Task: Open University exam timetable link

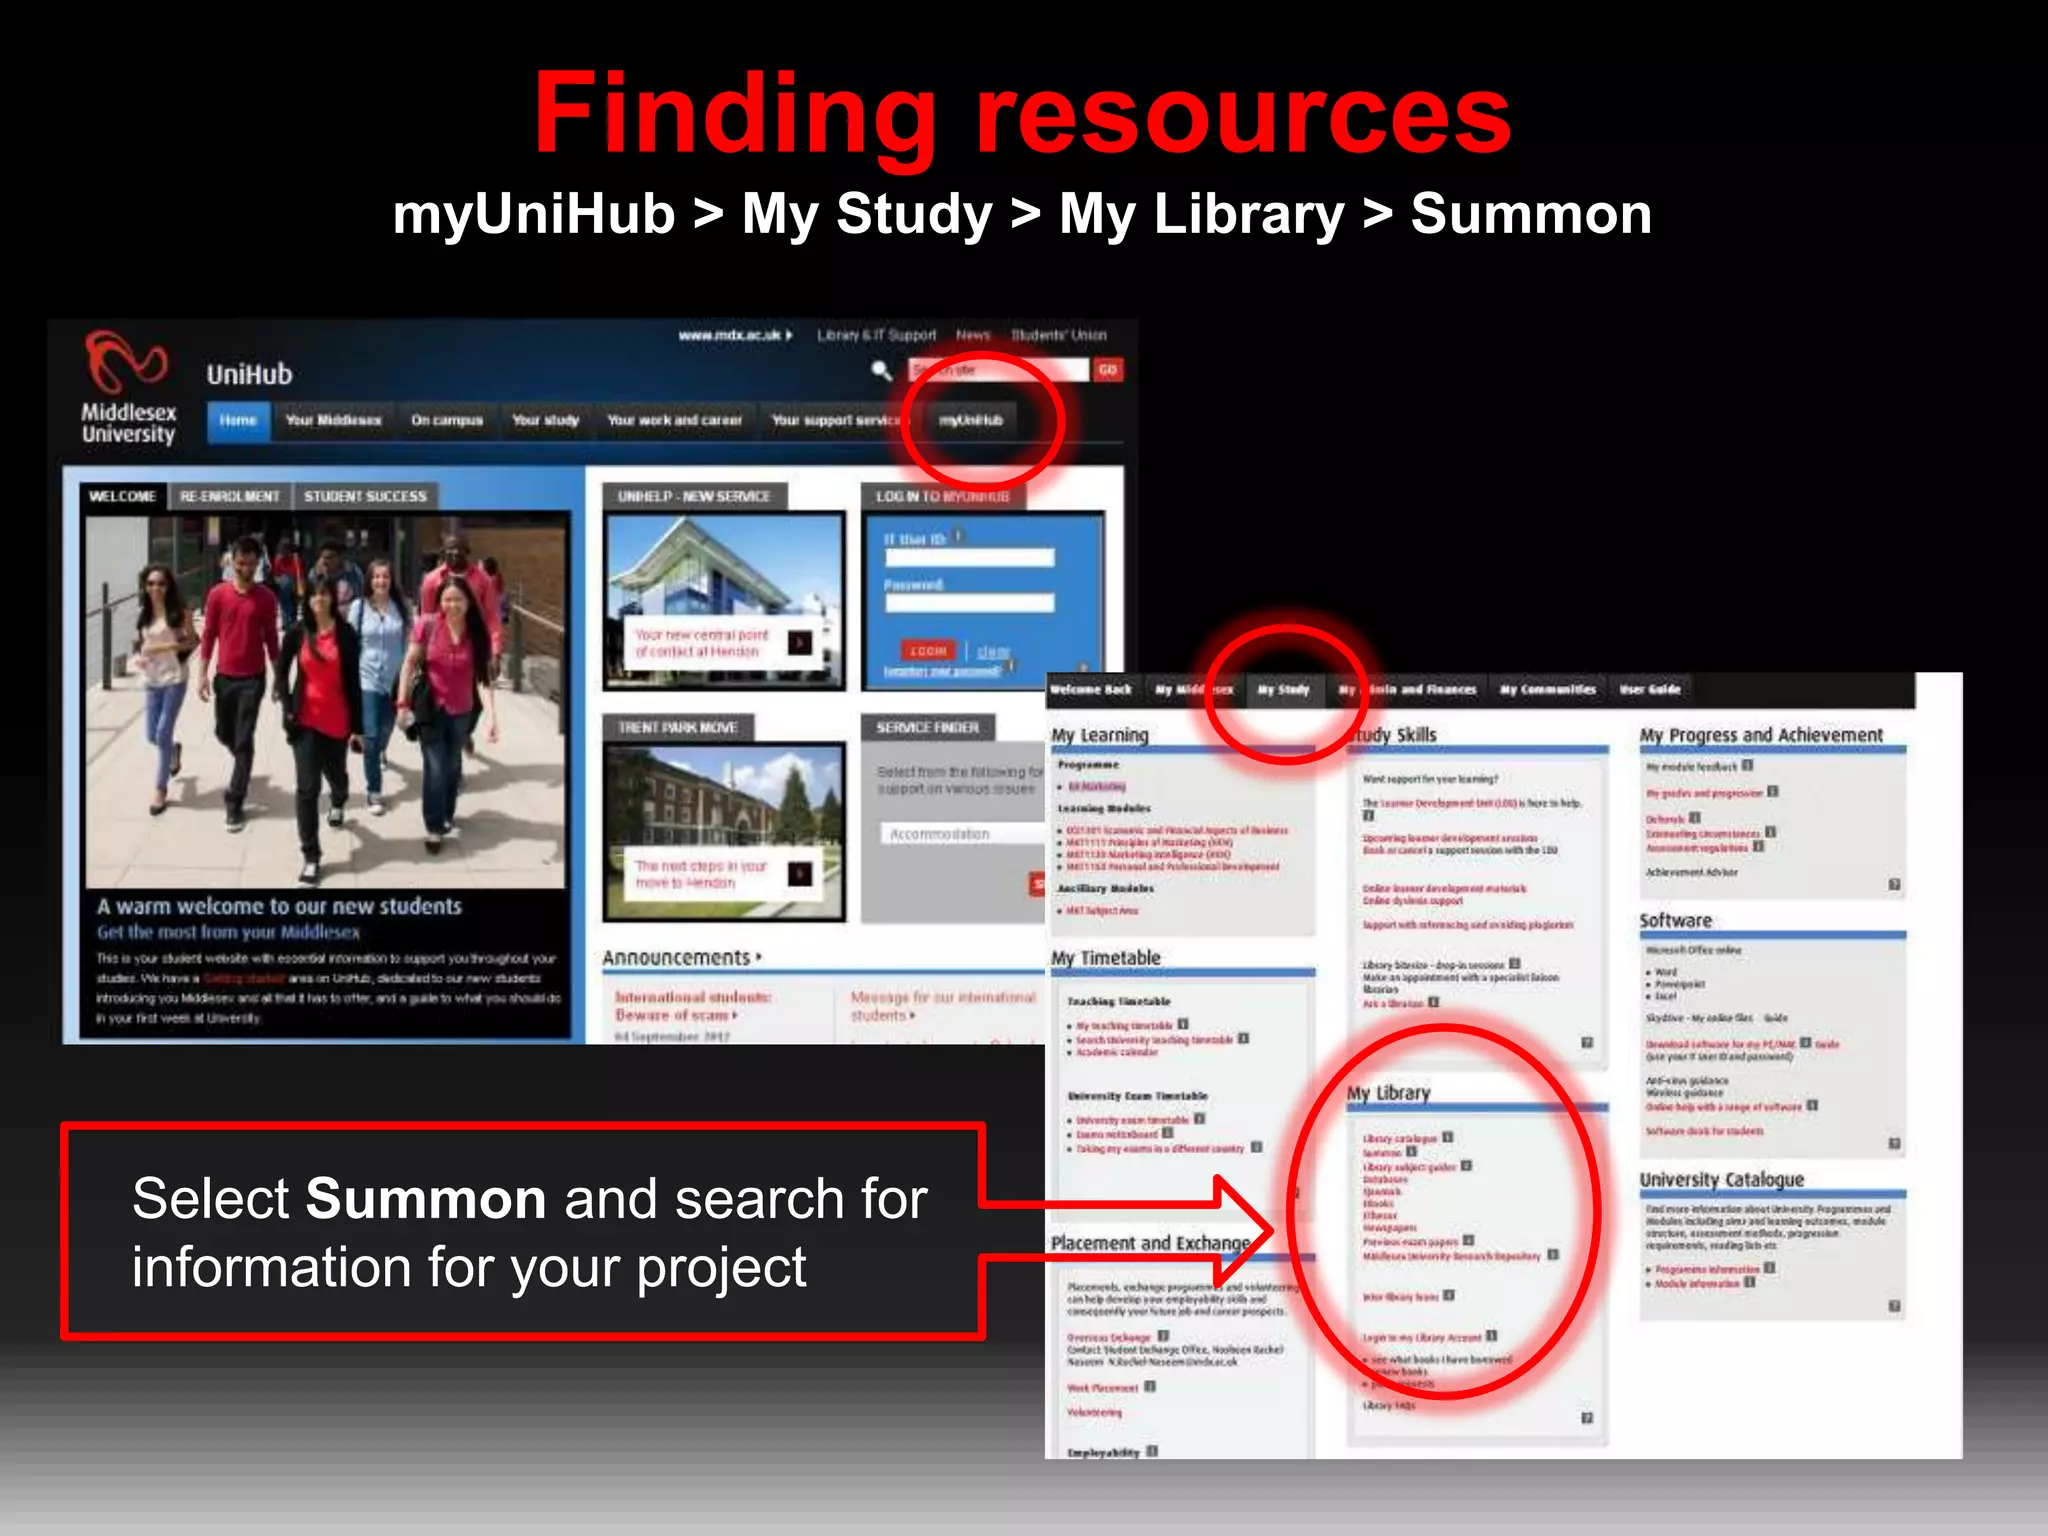Action: (1132, 1121)
